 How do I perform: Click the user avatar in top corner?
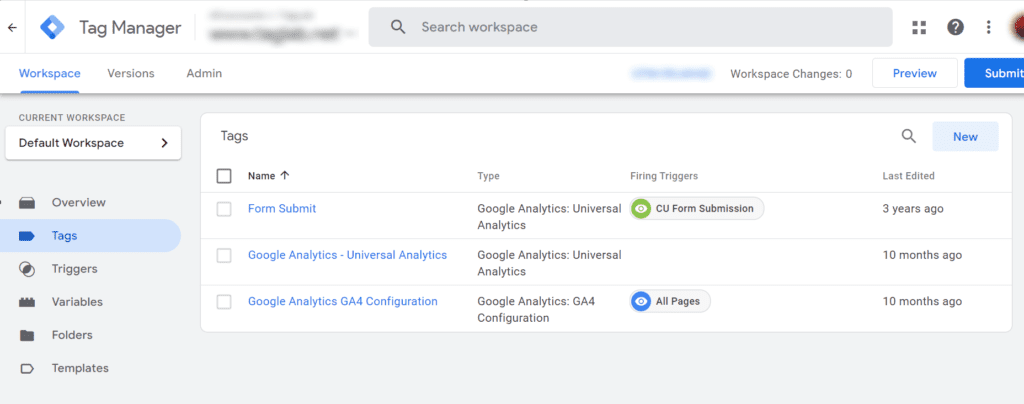(1017, 27)
